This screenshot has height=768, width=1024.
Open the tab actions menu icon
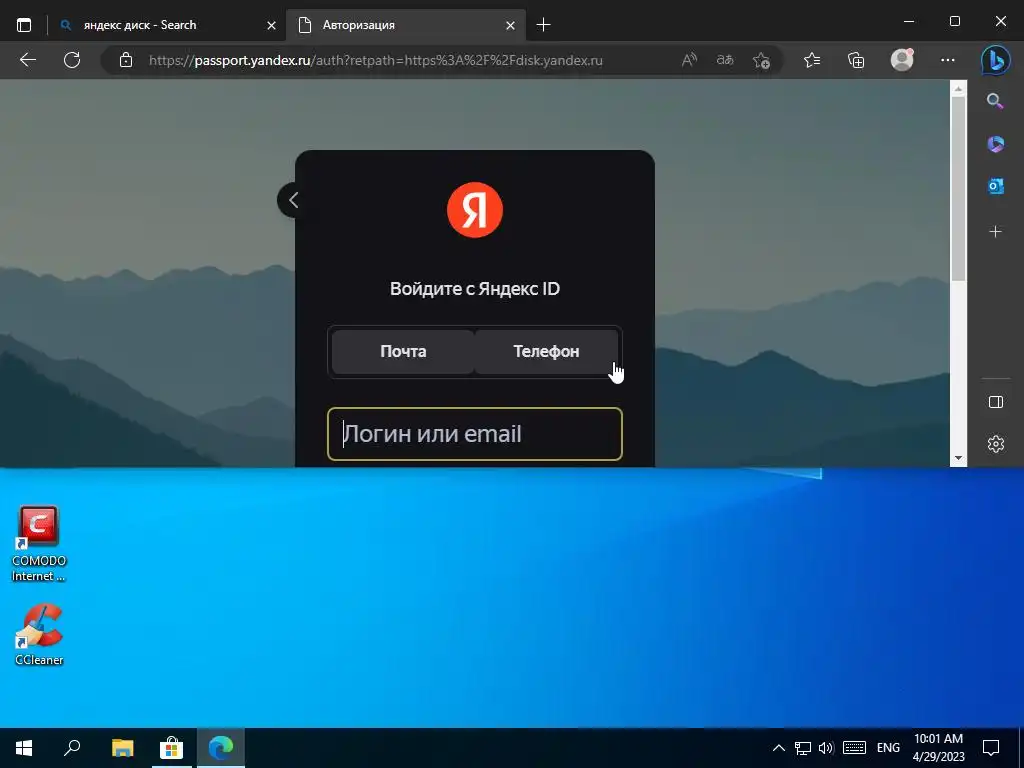tap(24, 25)
